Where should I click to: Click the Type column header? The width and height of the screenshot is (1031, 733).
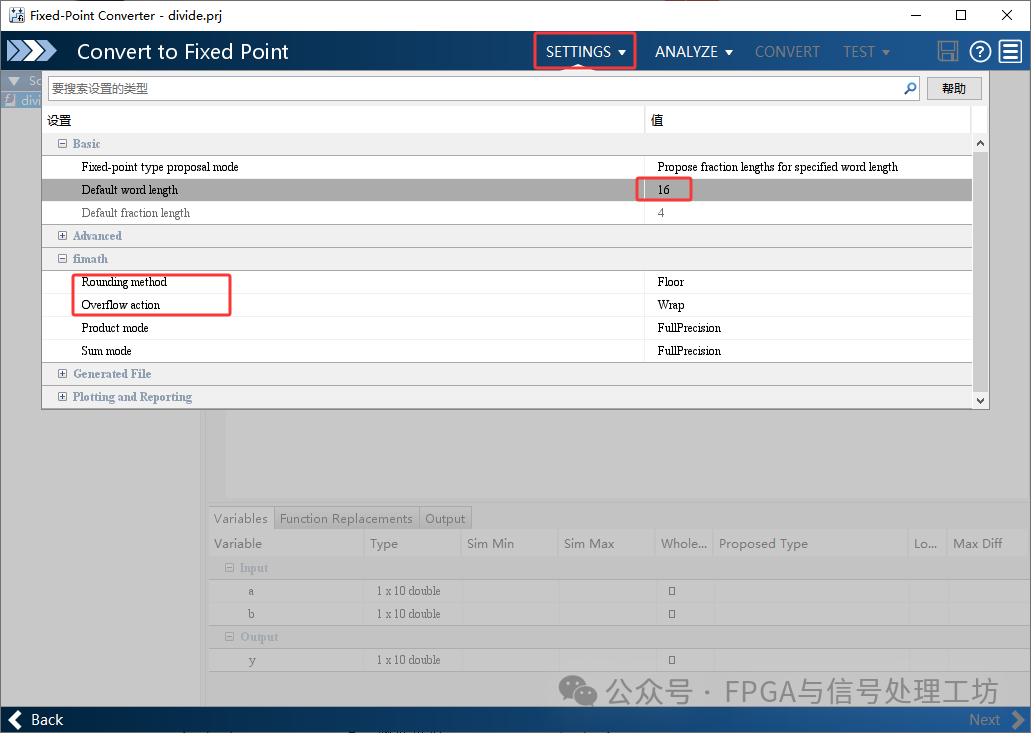[x=412, y=543]
